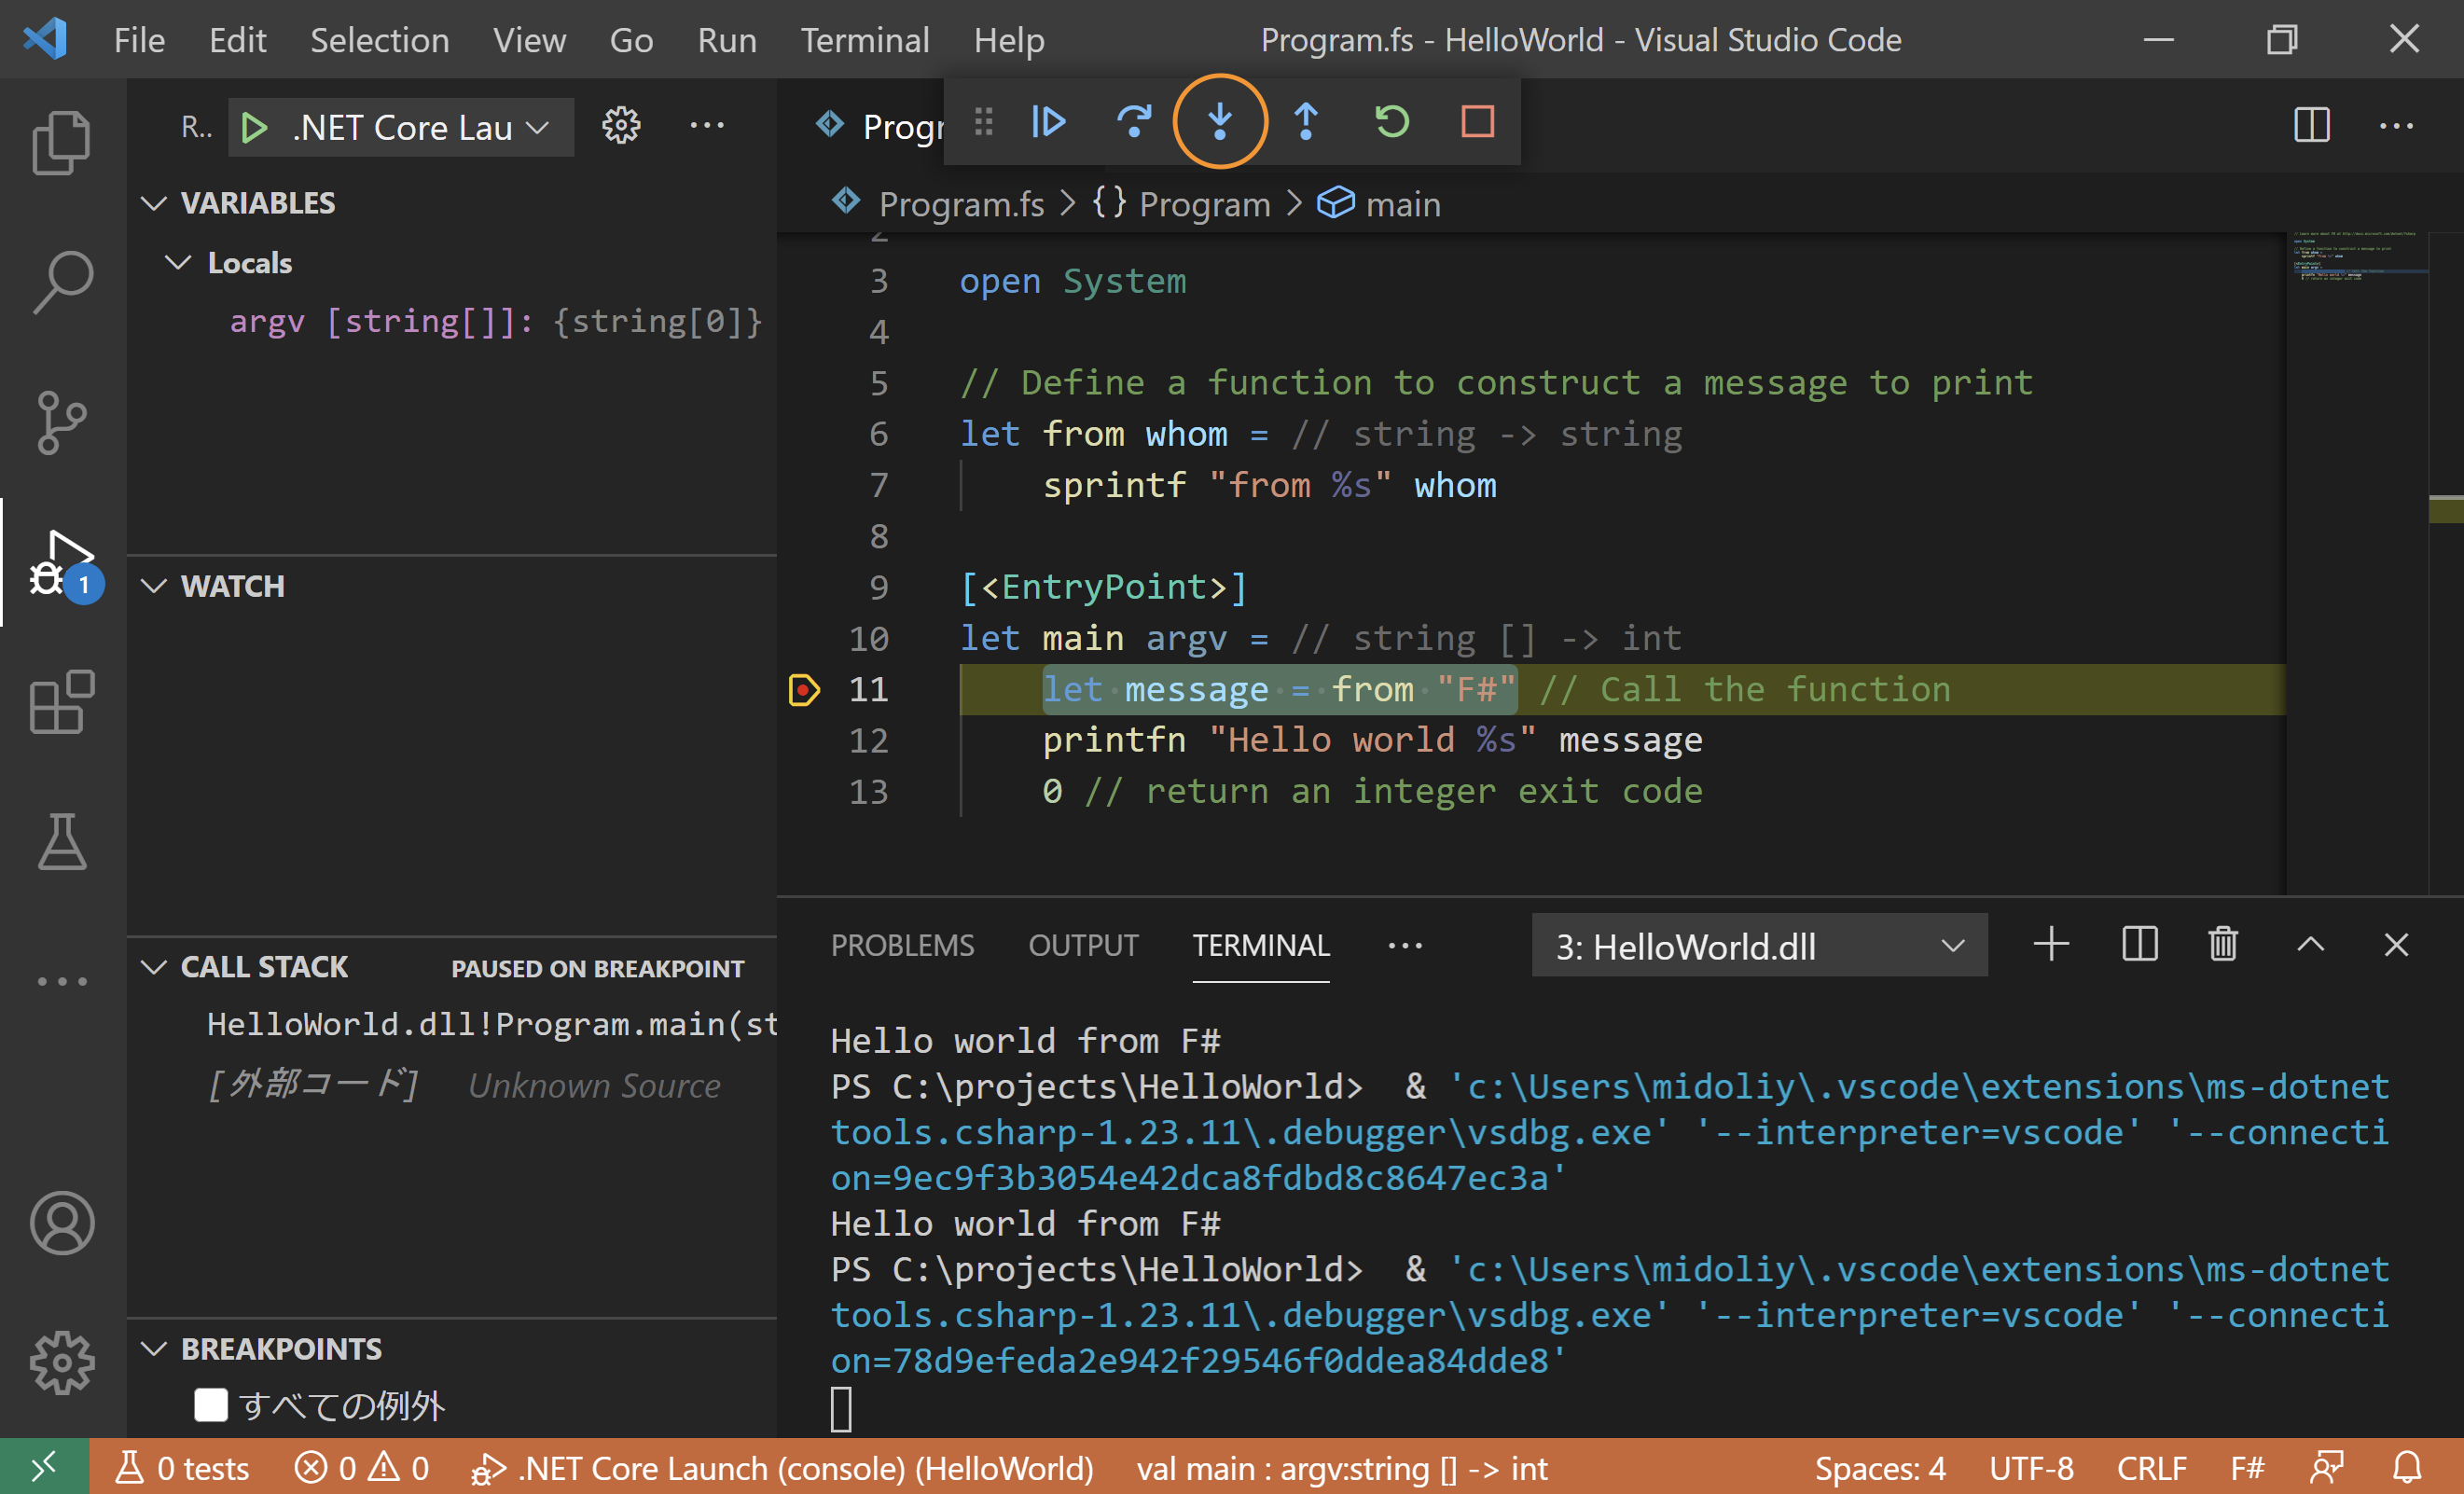Click the Spaces: 4 indentation setting
The width and height of the screenshot is (2464, 1494).
click(x=1879, y=1469)
